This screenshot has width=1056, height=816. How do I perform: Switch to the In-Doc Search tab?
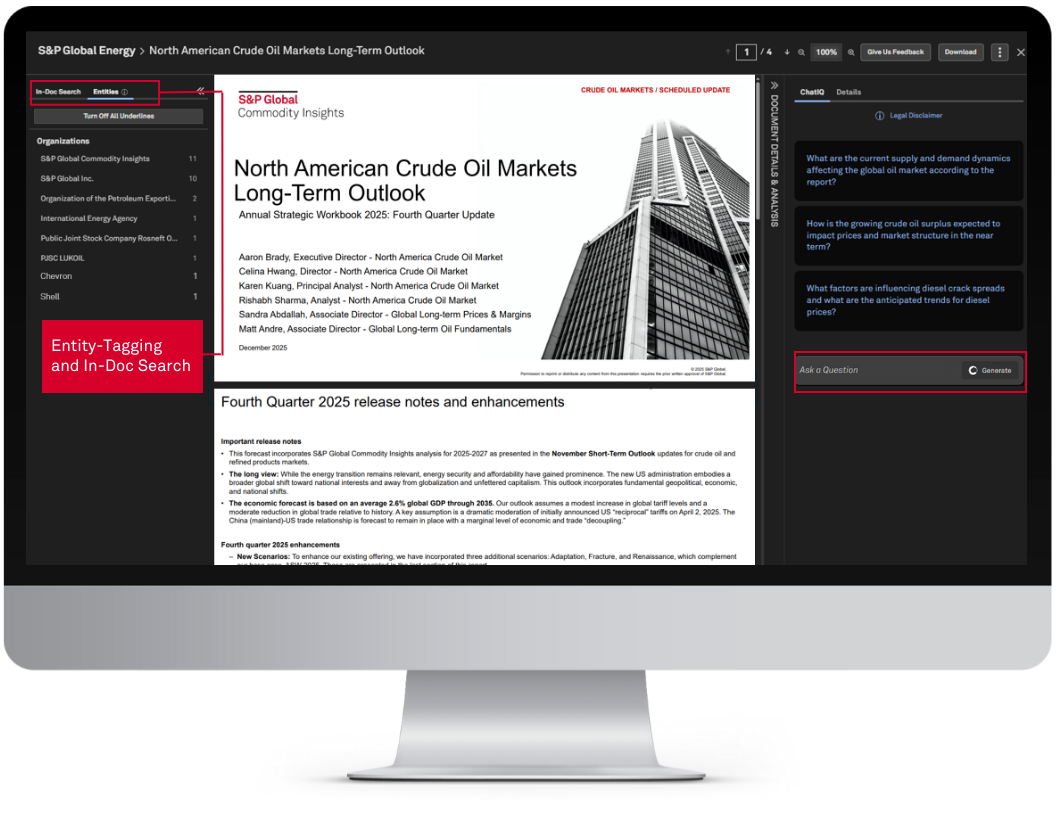point(58,92)
